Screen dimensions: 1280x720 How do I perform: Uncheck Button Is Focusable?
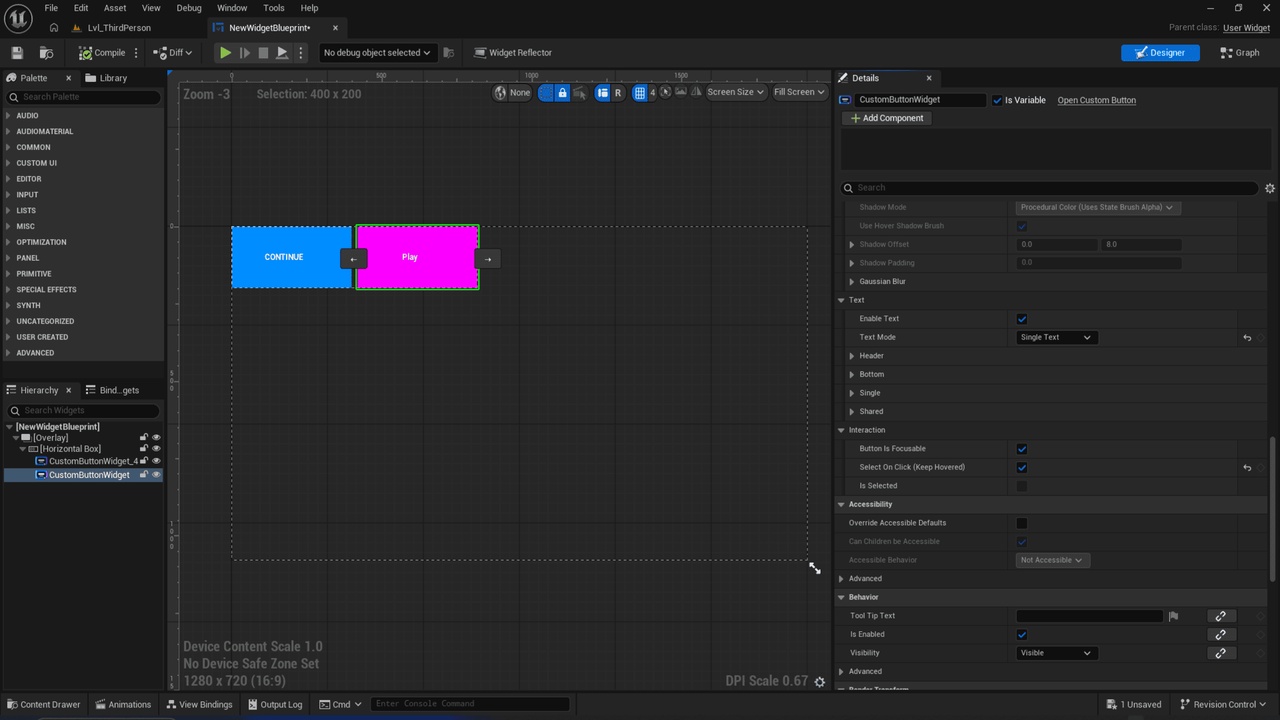[x=1022, y=449]
